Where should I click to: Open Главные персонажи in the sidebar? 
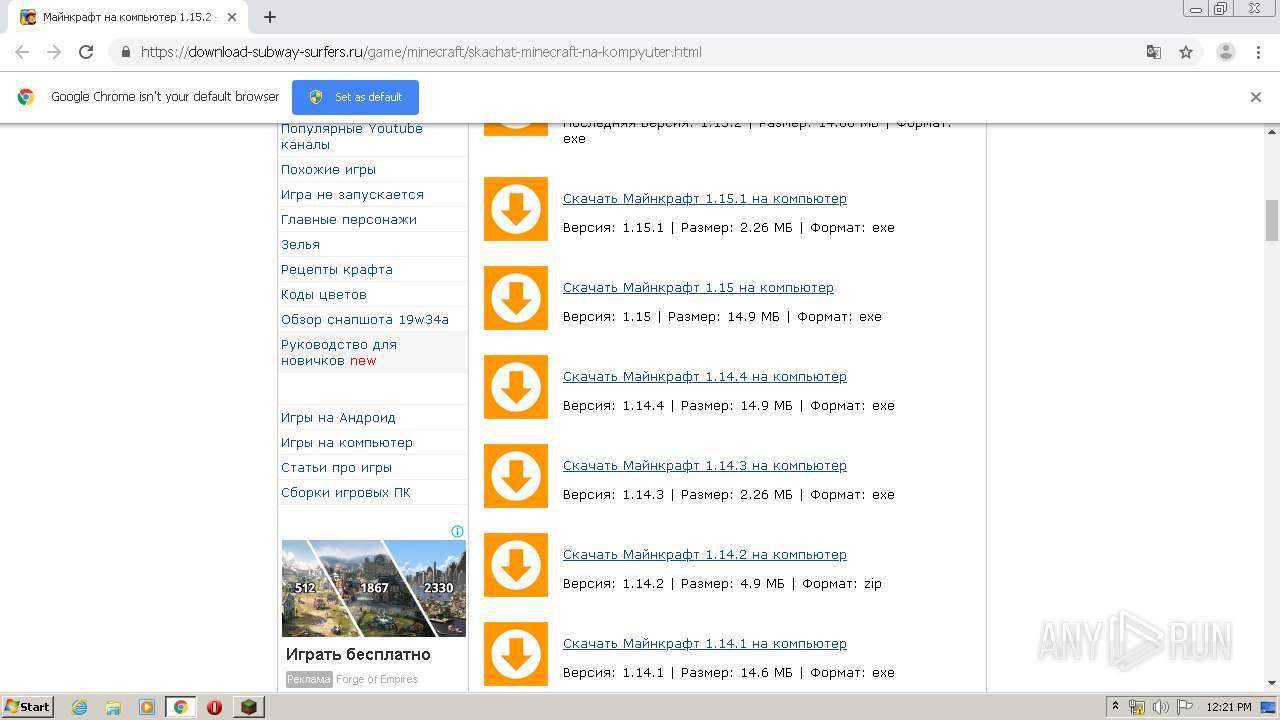click(x=349, y=220)
